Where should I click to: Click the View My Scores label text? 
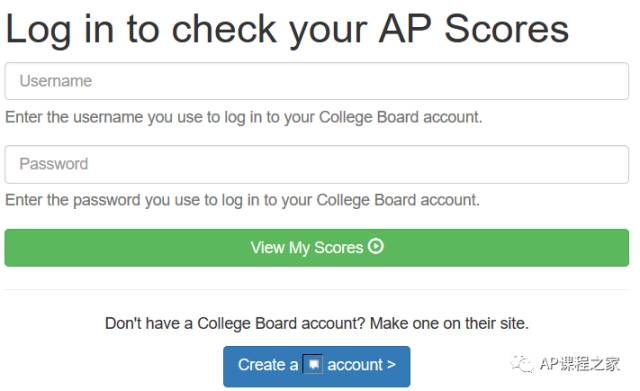click(307, 248)
